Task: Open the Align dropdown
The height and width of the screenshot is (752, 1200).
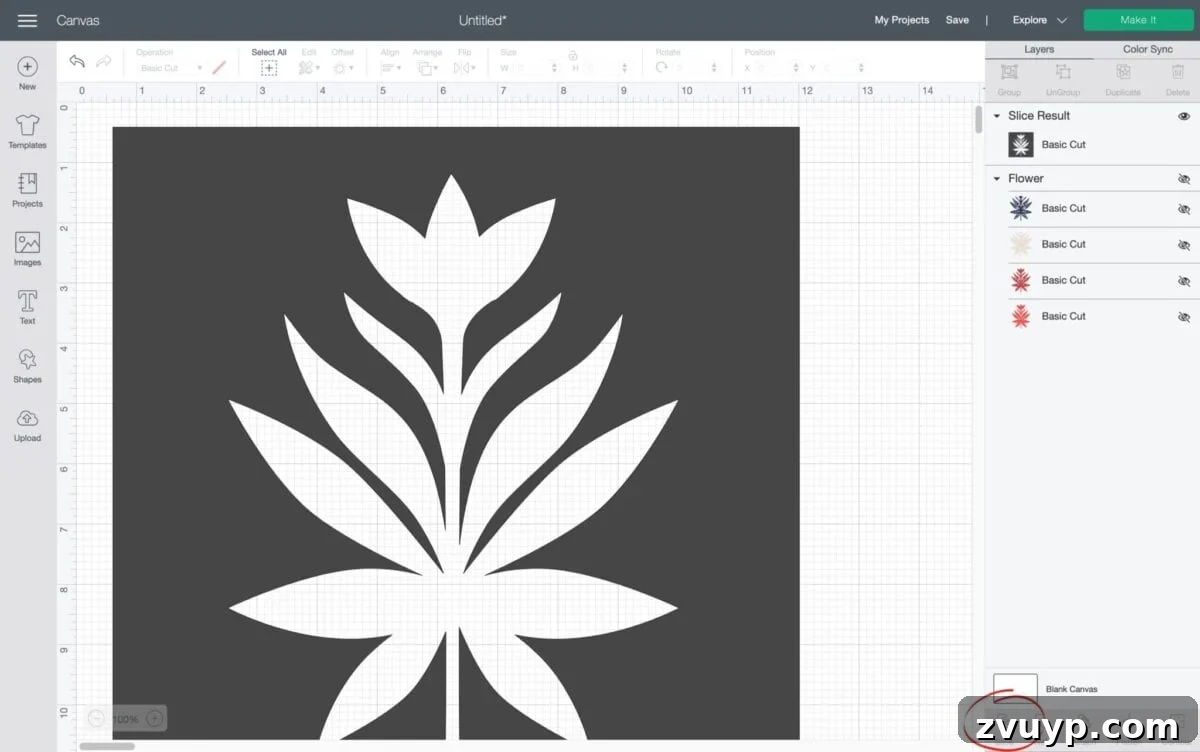Action: pyautogui.click(x=390, y=68)
